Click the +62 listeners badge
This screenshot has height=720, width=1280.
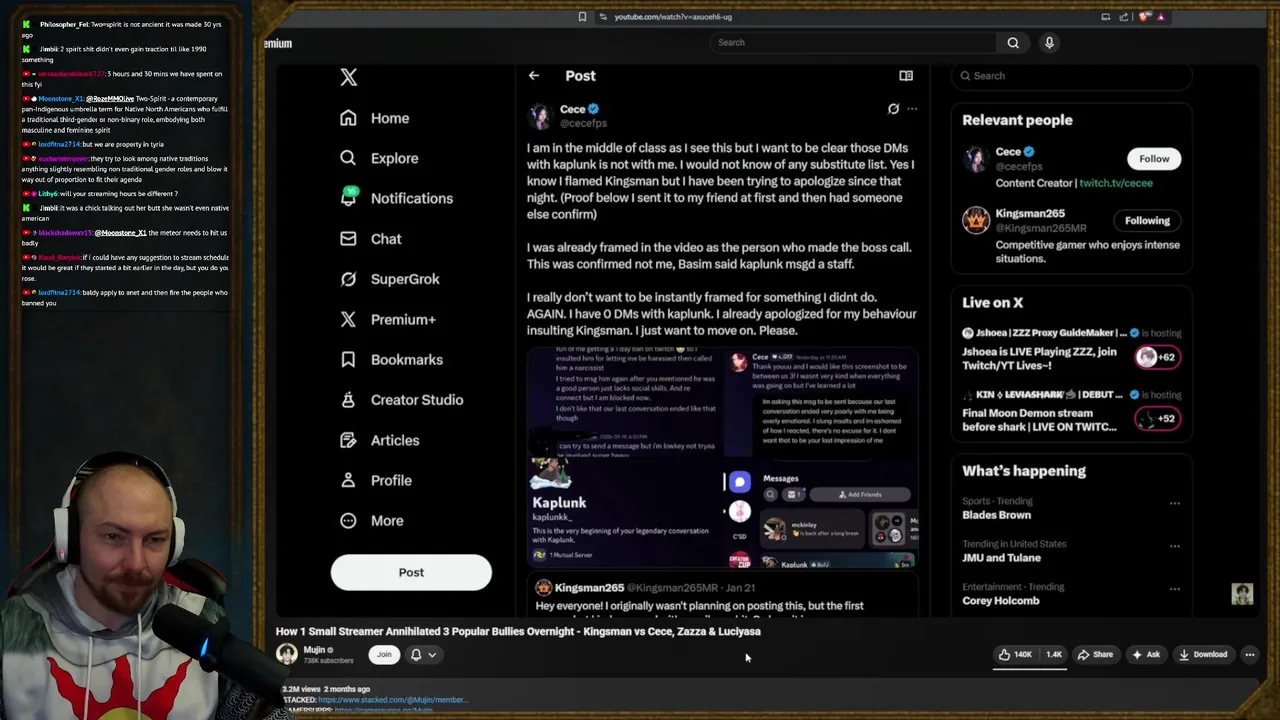point(1157,357)
